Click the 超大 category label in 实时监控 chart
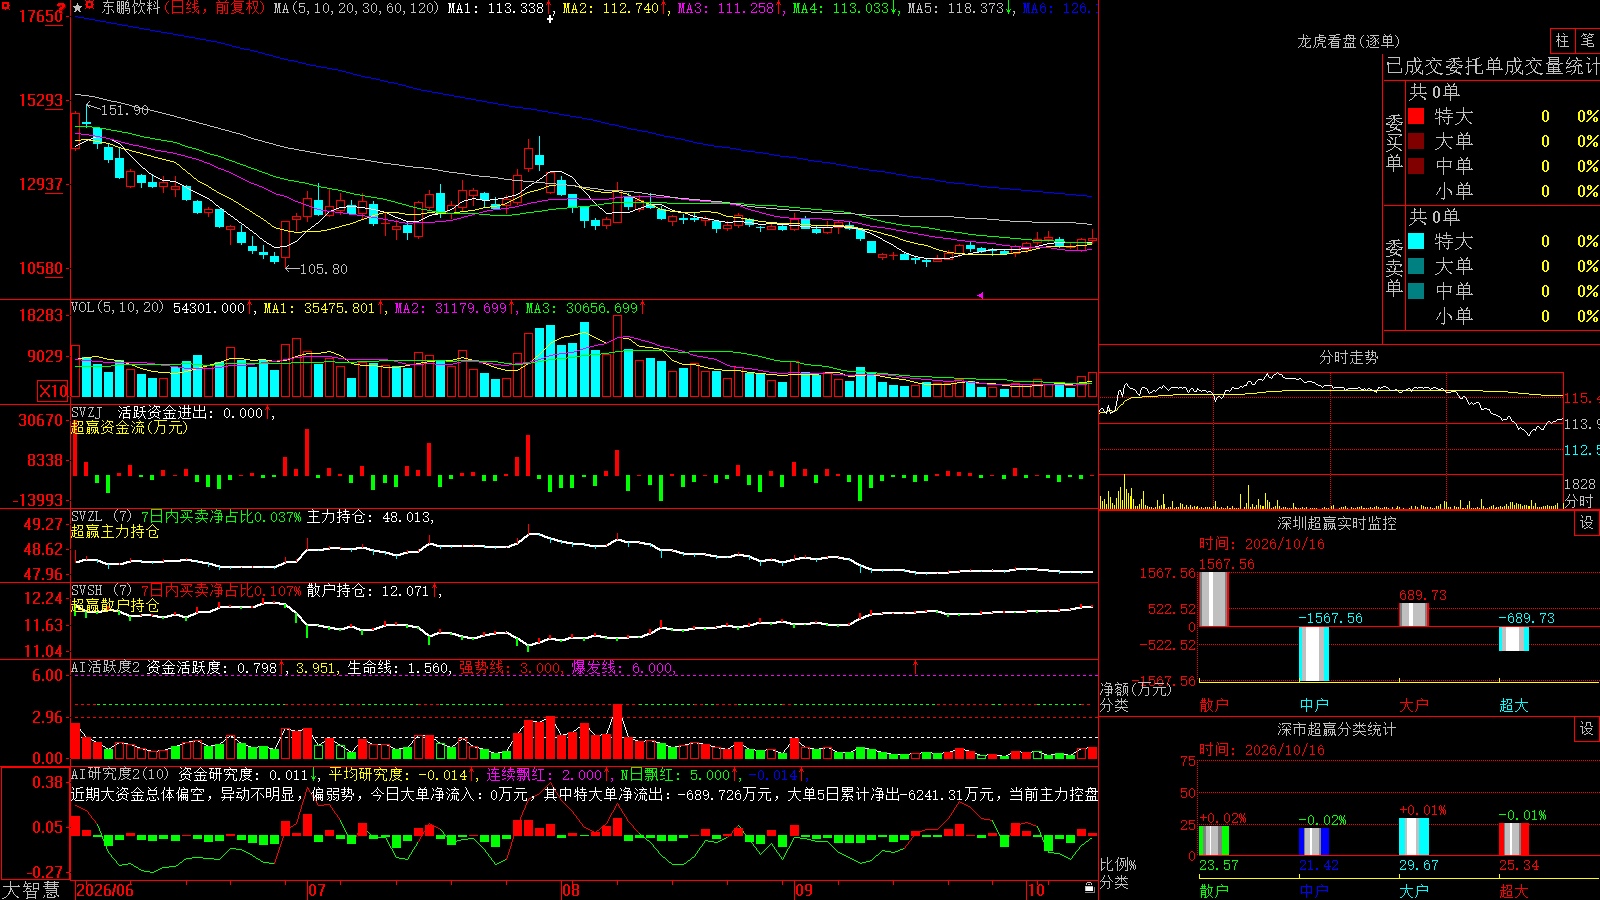The image size is (1600, 900). [x=1514, y=705]
